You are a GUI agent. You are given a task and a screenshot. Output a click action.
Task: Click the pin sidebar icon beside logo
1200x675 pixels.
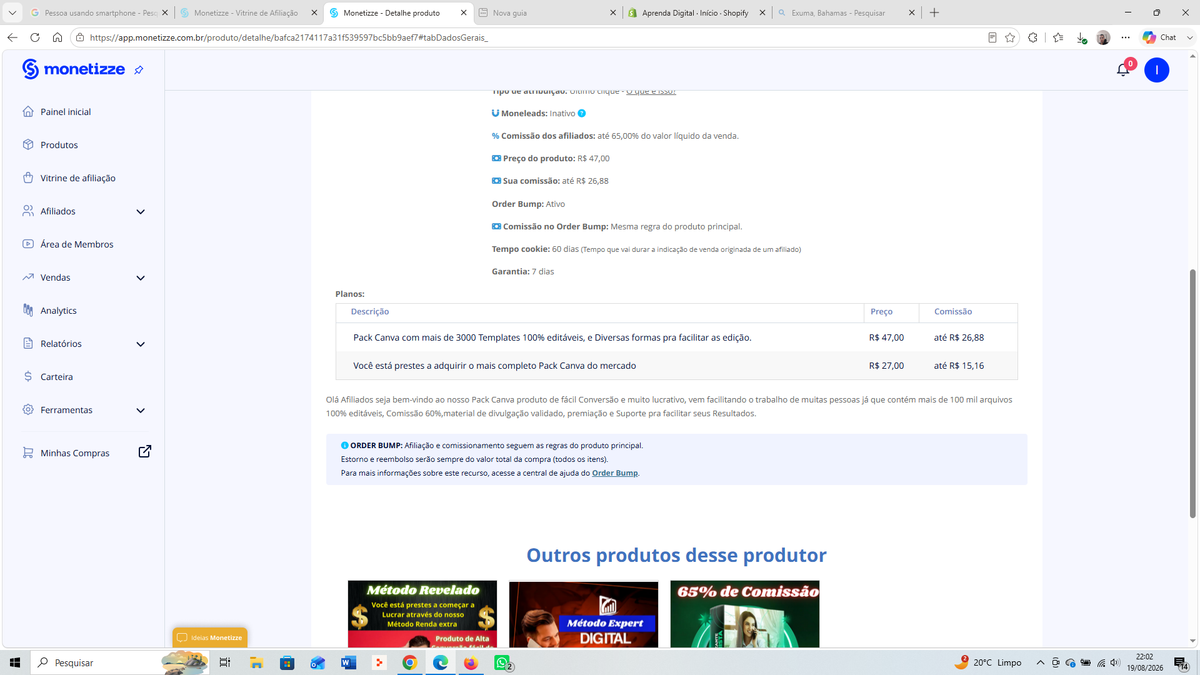coord(139,70)
